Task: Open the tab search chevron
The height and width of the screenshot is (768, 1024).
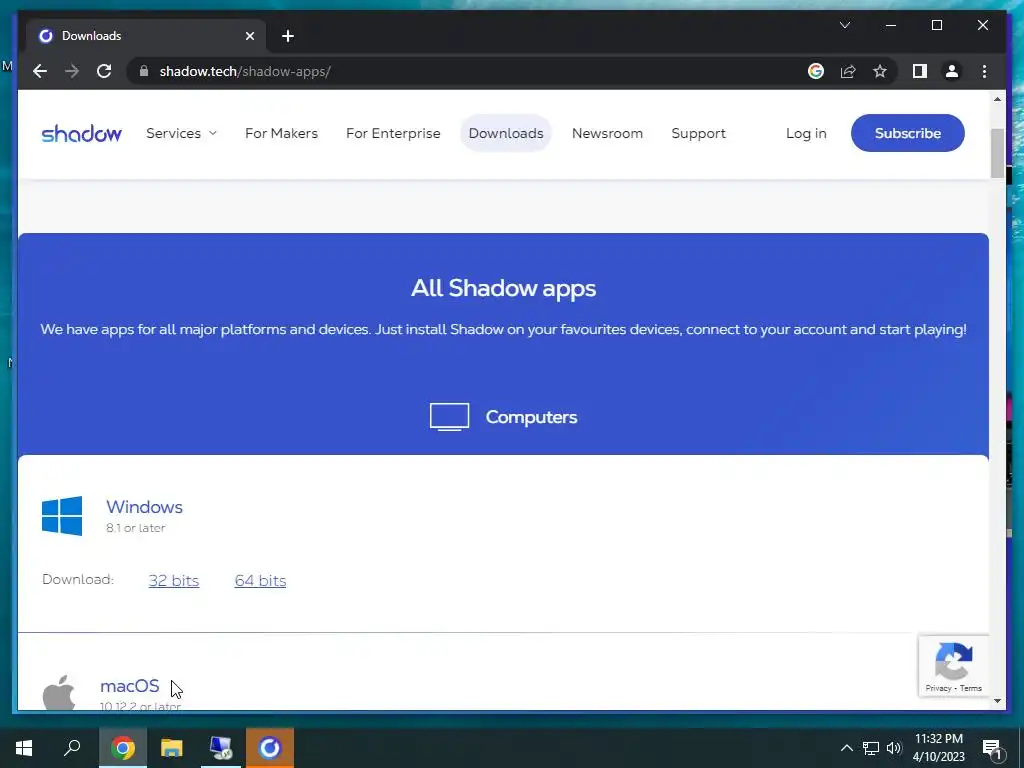Action: click(844, 25)
